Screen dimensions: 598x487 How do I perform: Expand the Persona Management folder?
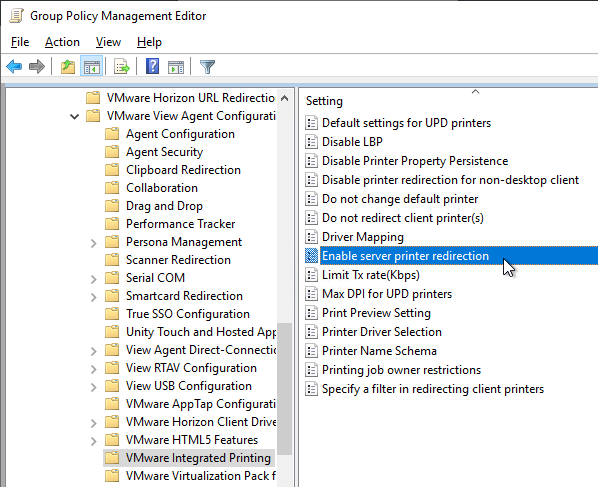coord(93,243)
